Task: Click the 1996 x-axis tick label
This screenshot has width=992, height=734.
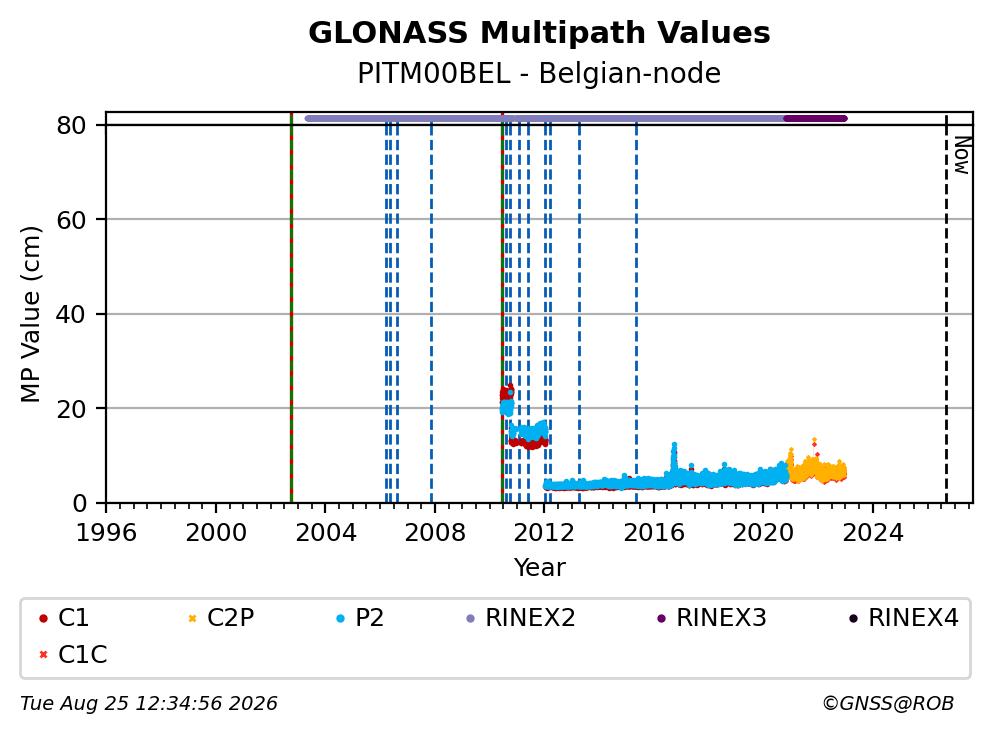Action: [106, 533]
